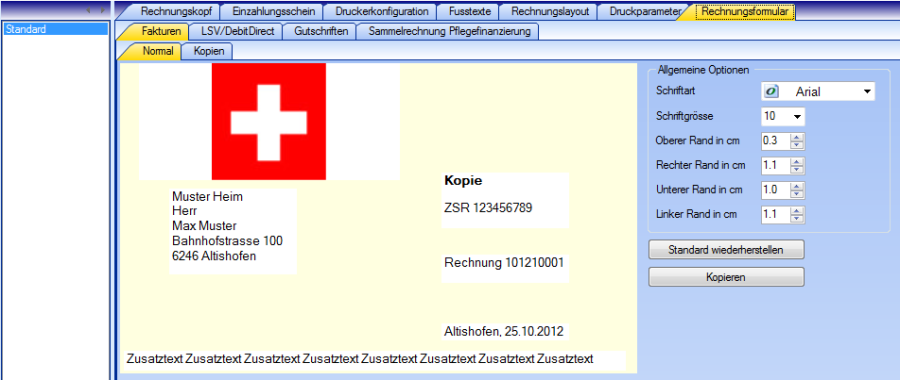Select the Zusatztext line on the invoice
This screenshot has width=900, height=380.
360,359
